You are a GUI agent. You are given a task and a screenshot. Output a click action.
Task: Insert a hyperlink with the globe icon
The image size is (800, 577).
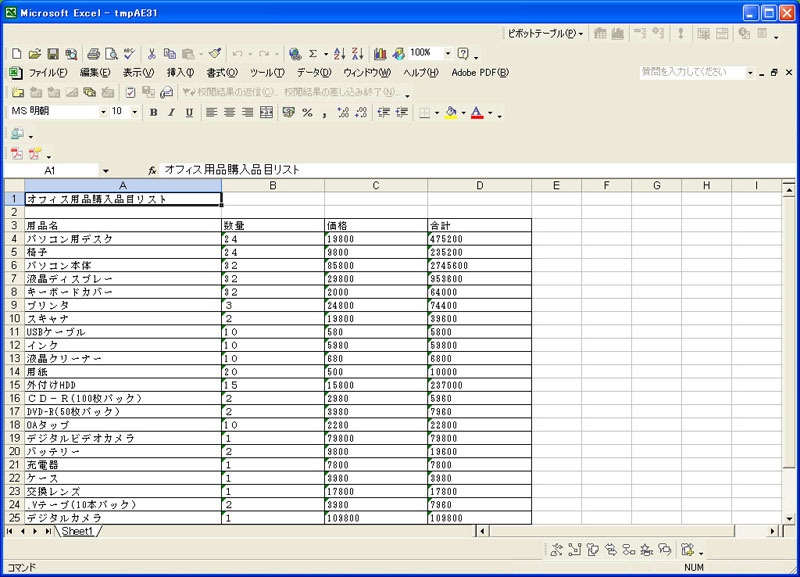click(x=295, y=54)
